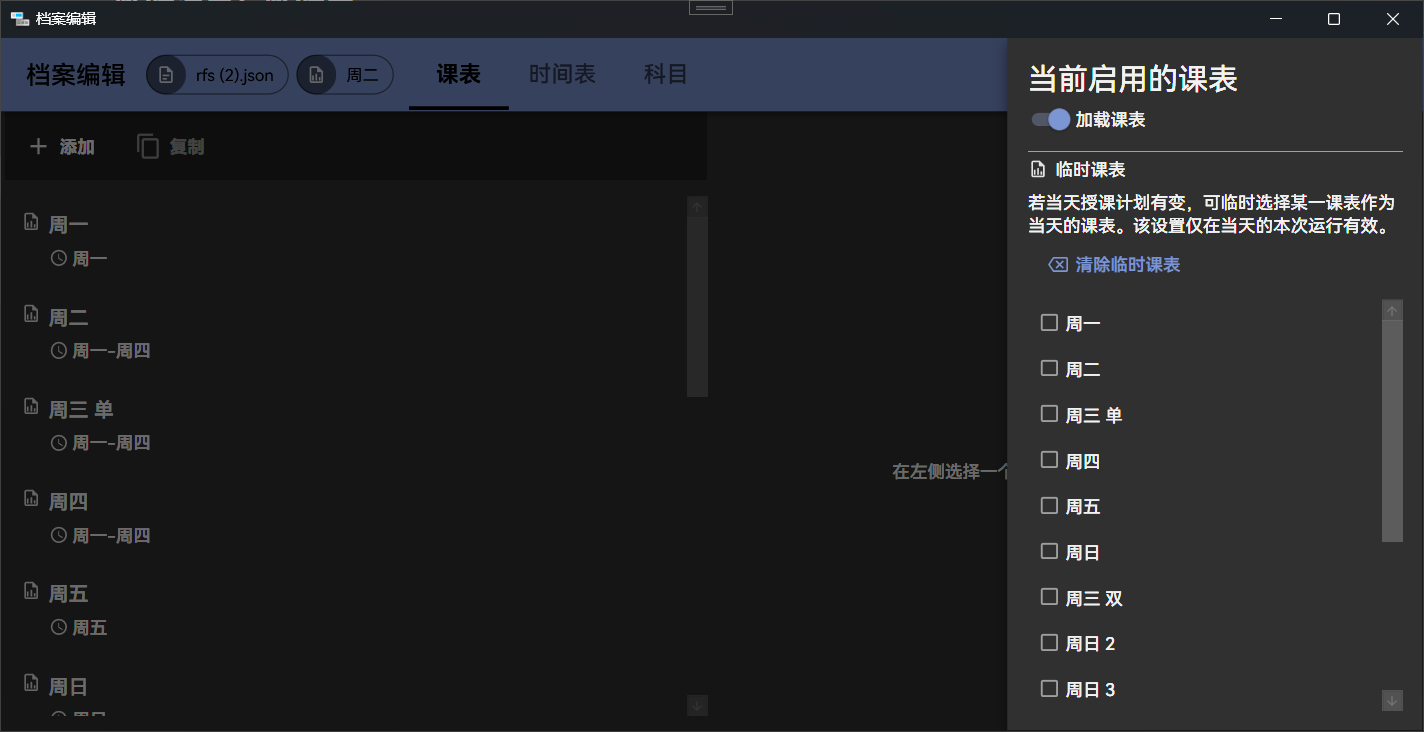Click the 复制 copy icon
Image resolution: width=1424 pixels, height=732 pixels.
point(148,147)
